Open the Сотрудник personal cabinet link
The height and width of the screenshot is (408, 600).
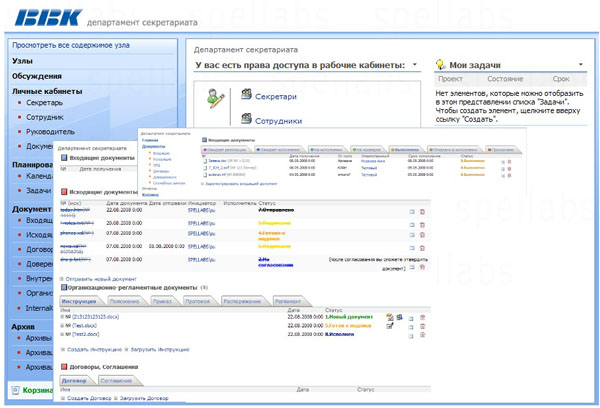tap(45, 117)
